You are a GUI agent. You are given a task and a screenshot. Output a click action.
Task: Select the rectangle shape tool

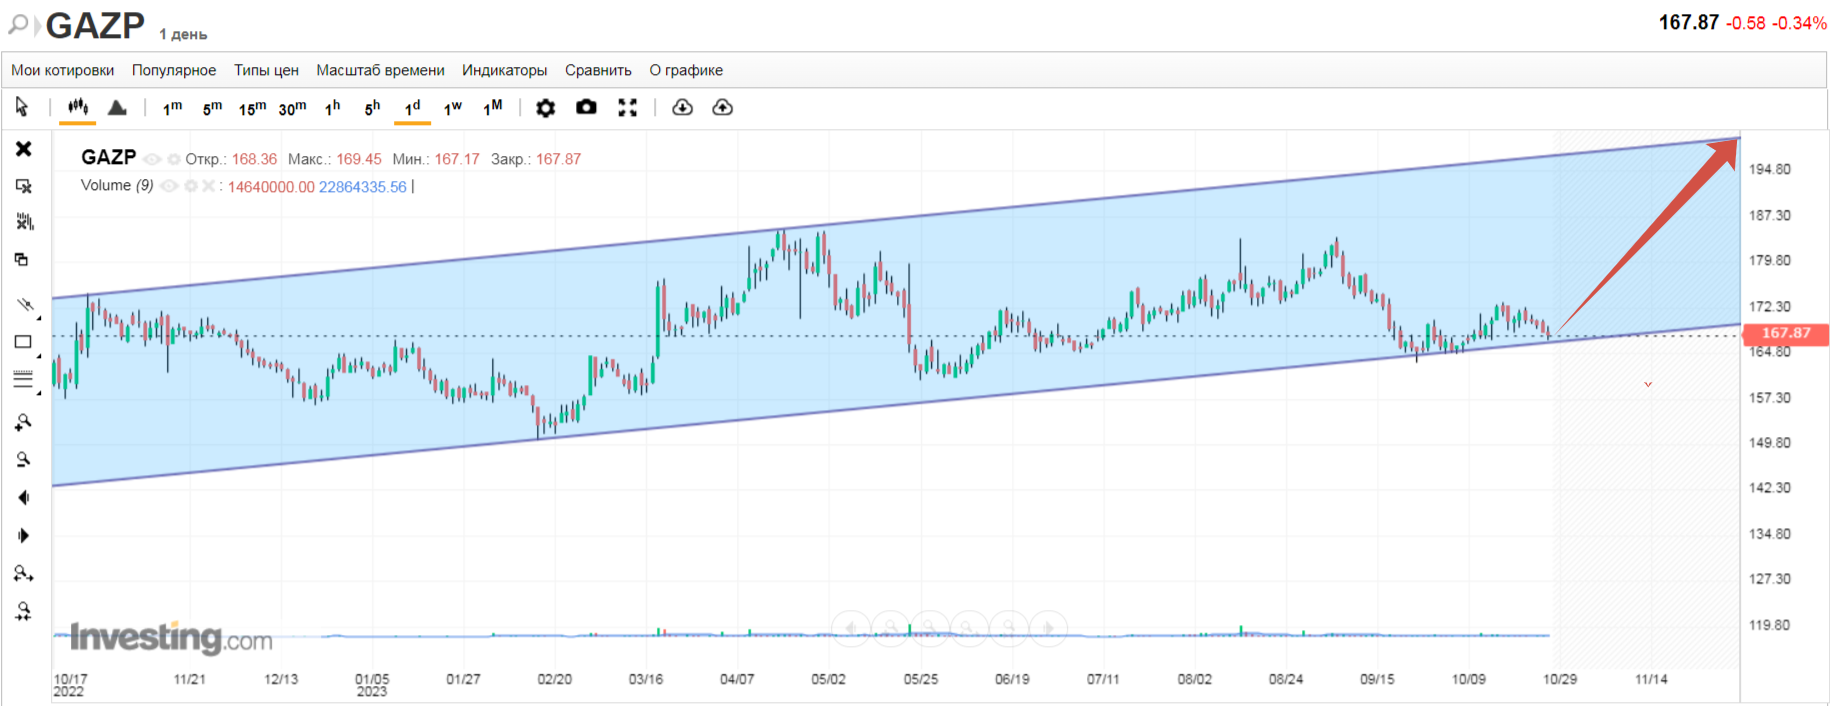coord(24,342)
